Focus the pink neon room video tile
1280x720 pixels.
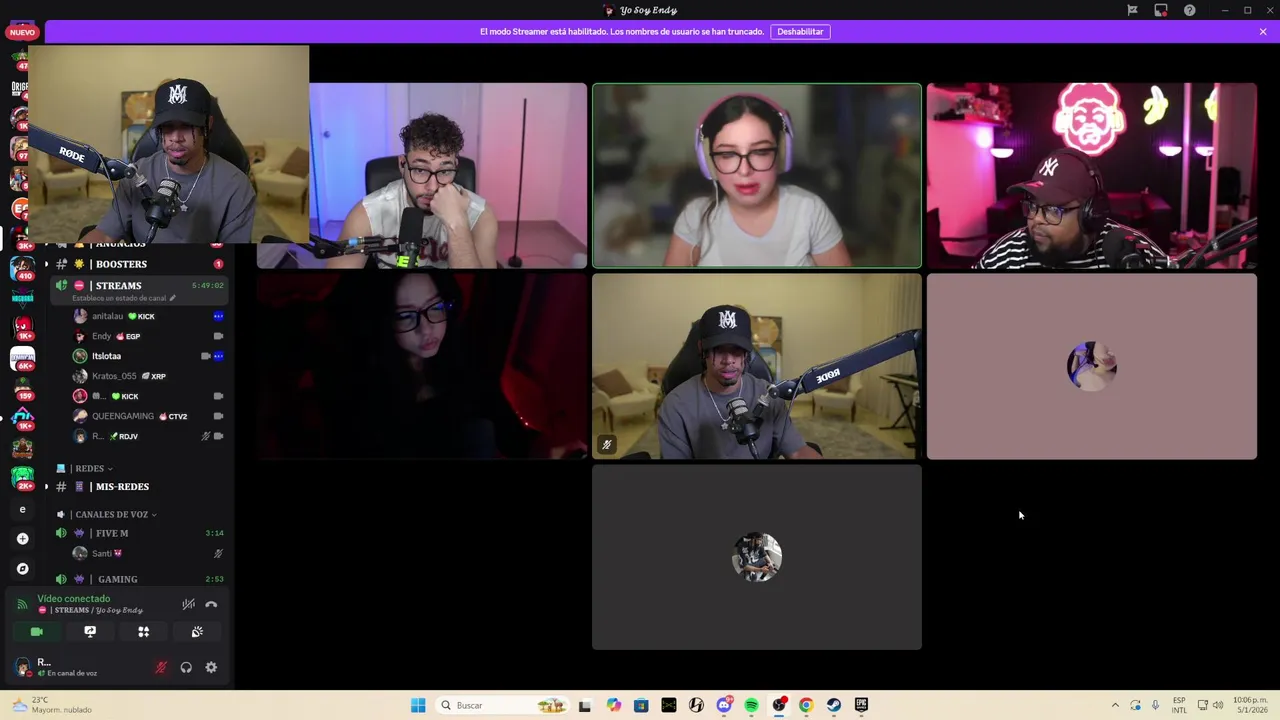click(x=1092, y=176)
